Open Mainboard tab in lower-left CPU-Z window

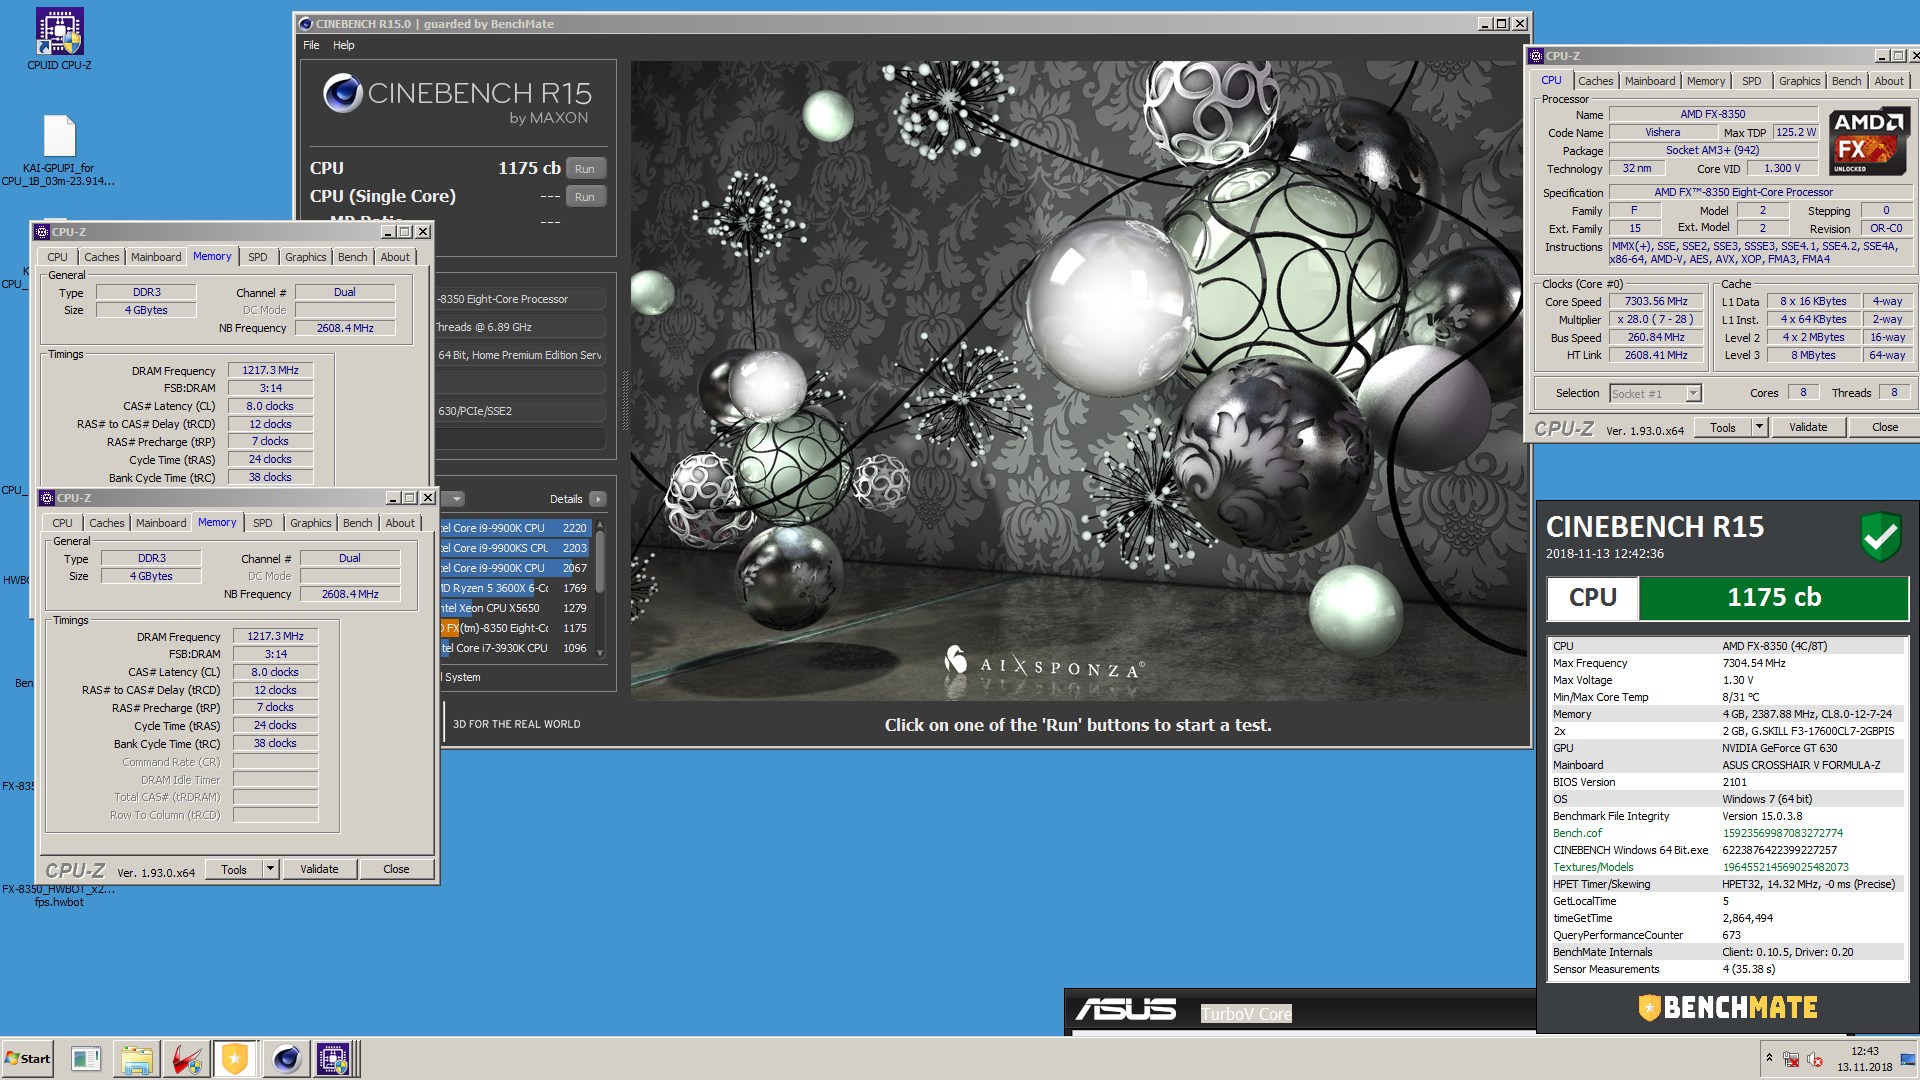(161, 523)
